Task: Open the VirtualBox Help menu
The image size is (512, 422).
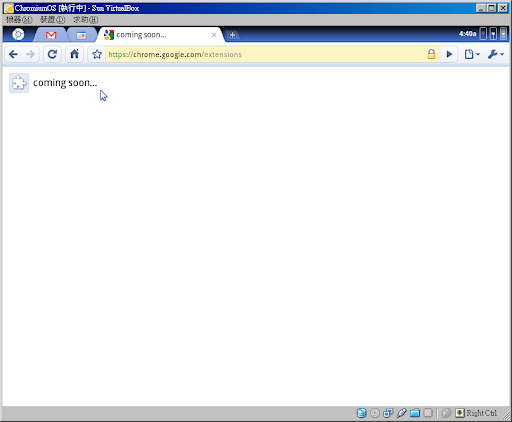Action: (86, 20)
